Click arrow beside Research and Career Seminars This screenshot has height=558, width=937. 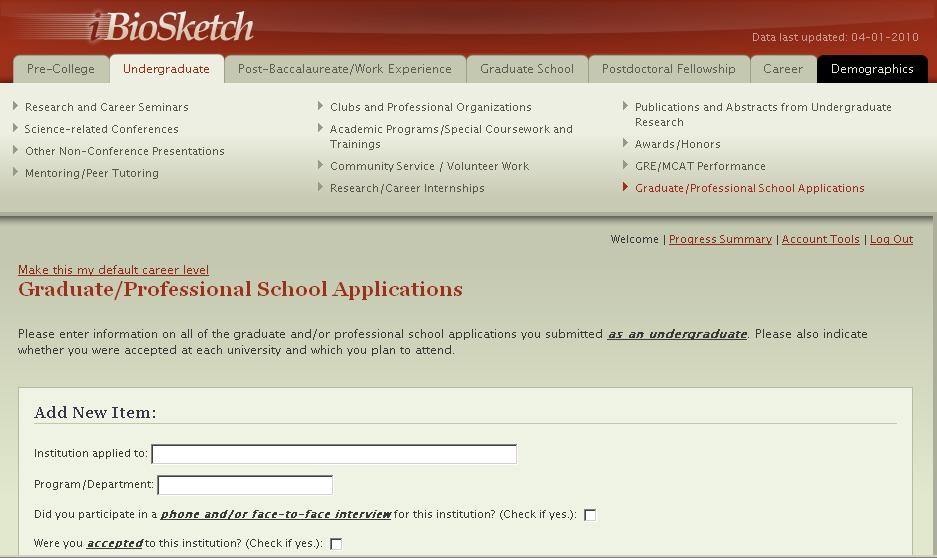[16, 106]
